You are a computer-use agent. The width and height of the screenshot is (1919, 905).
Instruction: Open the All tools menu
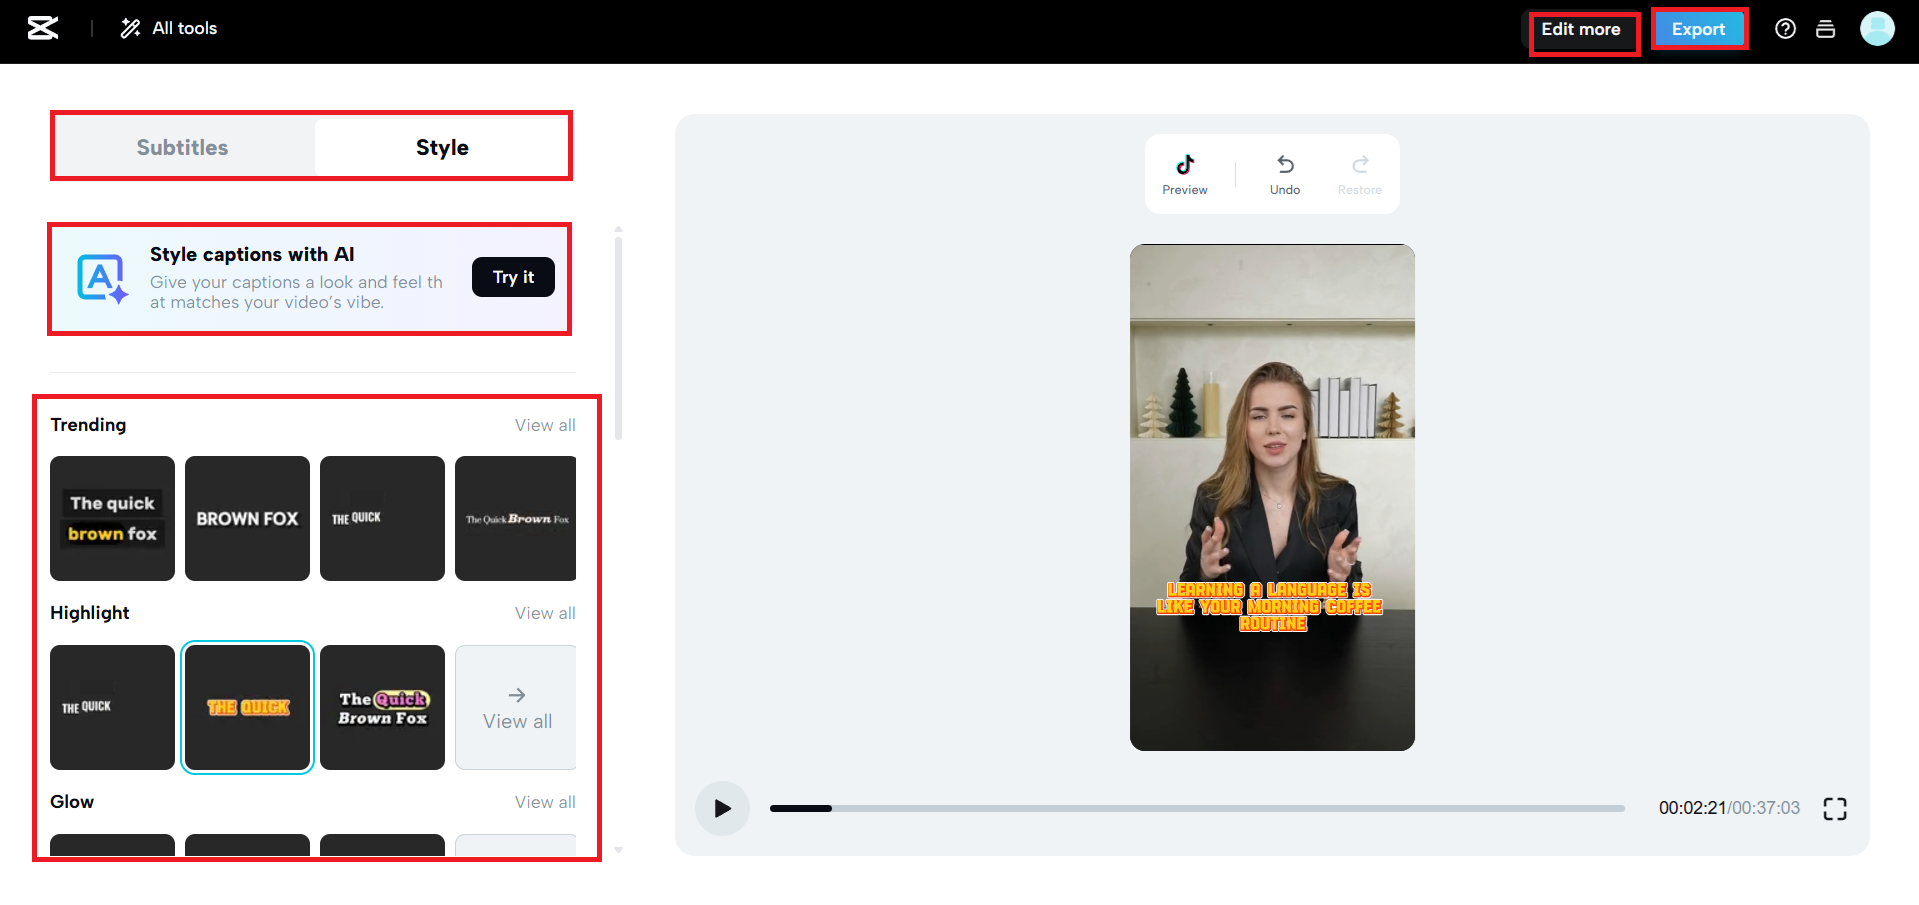point(169,28)
